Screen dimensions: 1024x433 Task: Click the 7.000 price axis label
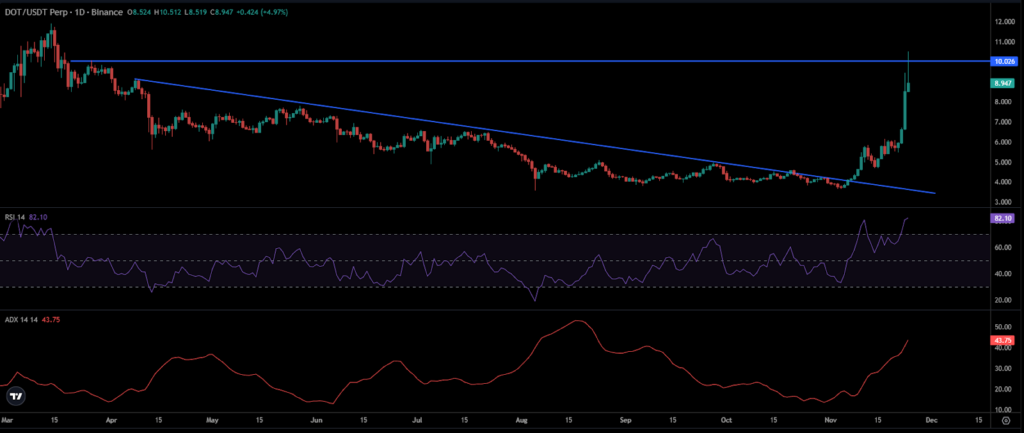click(1002, 122)
